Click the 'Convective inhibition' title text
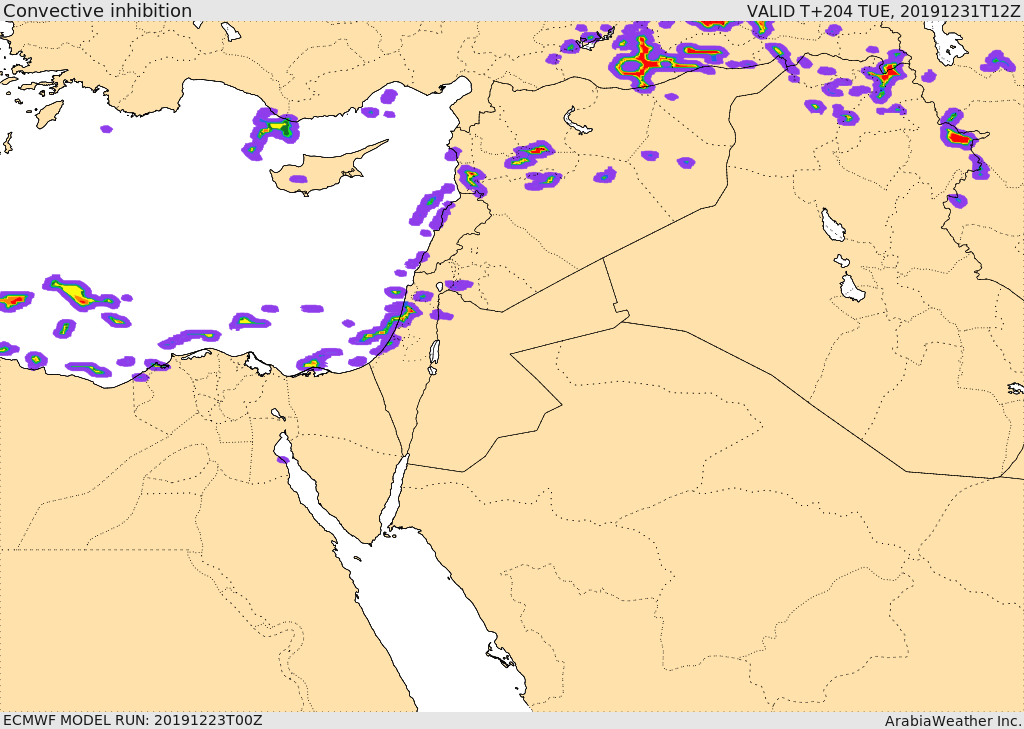 point(98,10)
